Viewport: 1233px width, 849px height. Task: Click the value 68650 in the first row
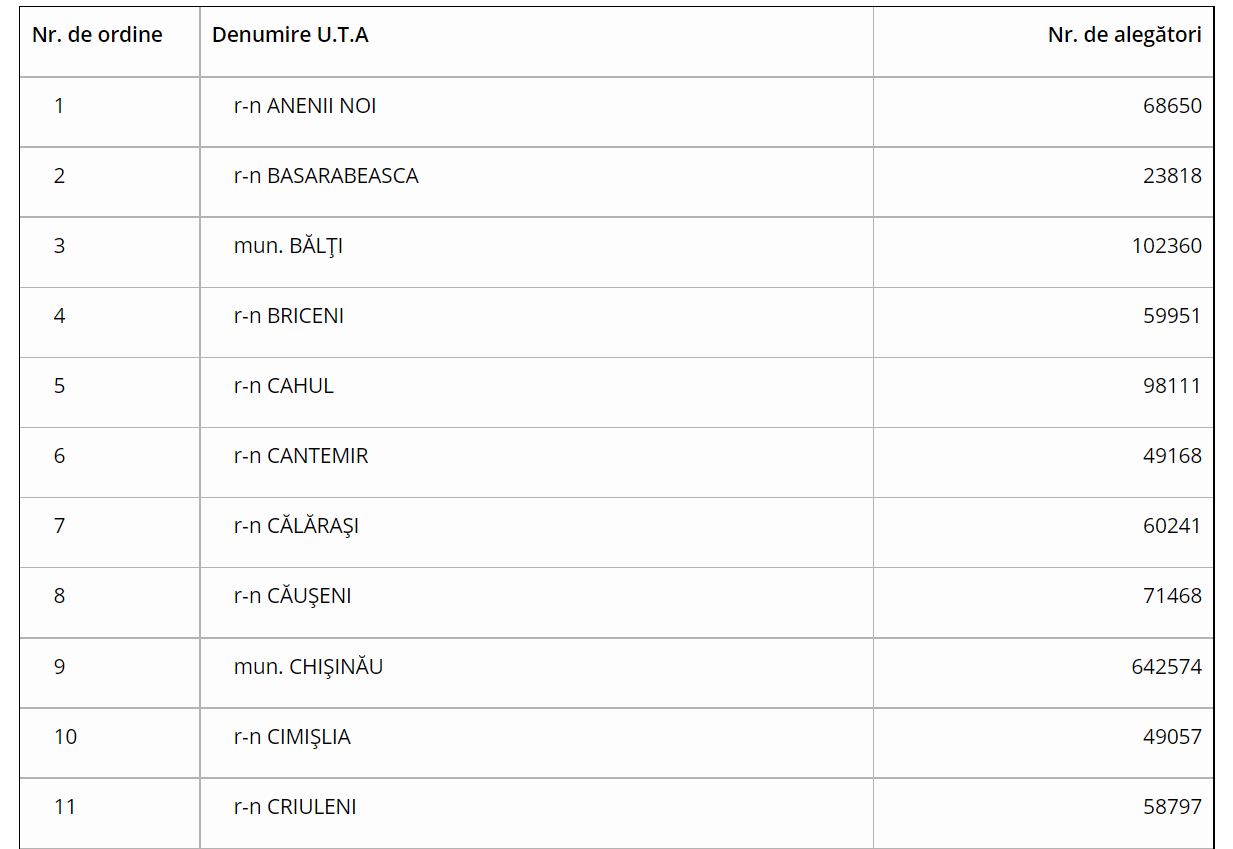click(x=1173, y=106)
